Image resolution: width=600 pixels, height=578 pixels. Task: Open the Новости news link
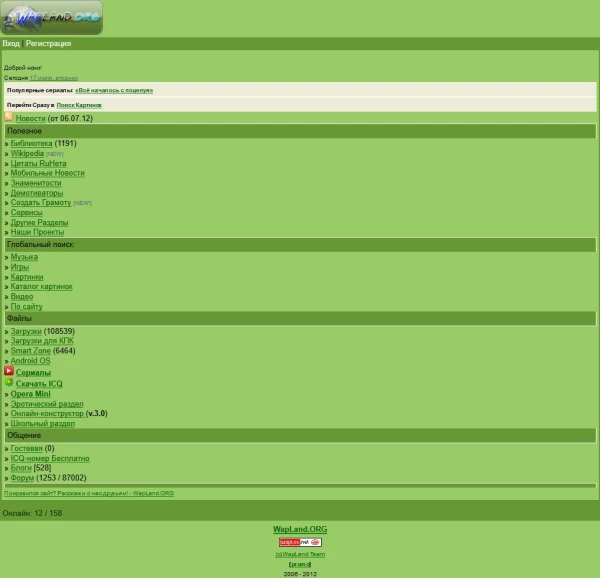coord(31,118)
